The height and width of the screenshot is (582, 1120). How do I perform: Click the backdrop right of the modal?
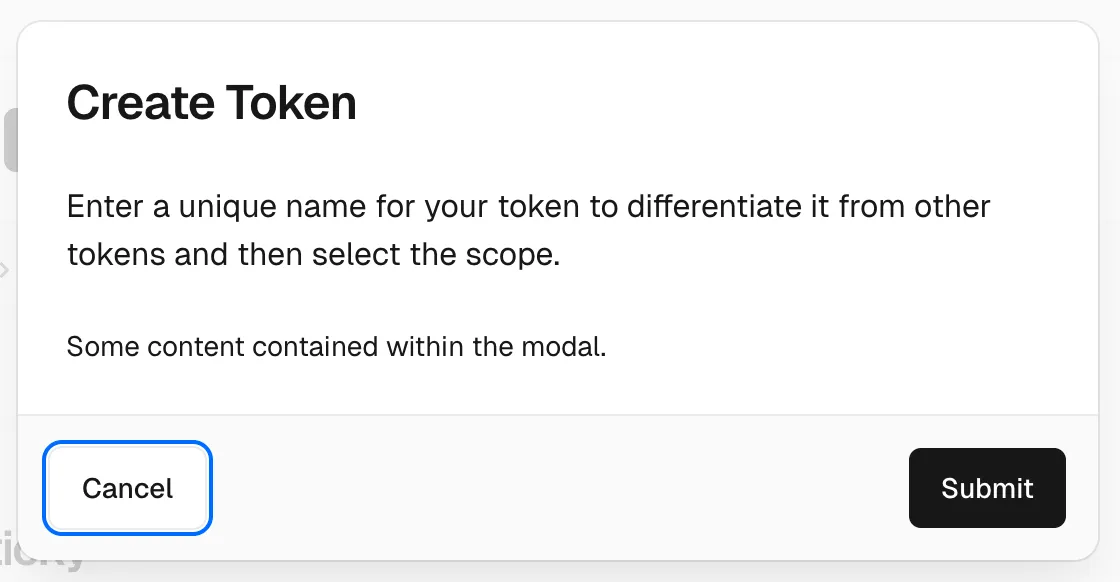point(1110,300)
